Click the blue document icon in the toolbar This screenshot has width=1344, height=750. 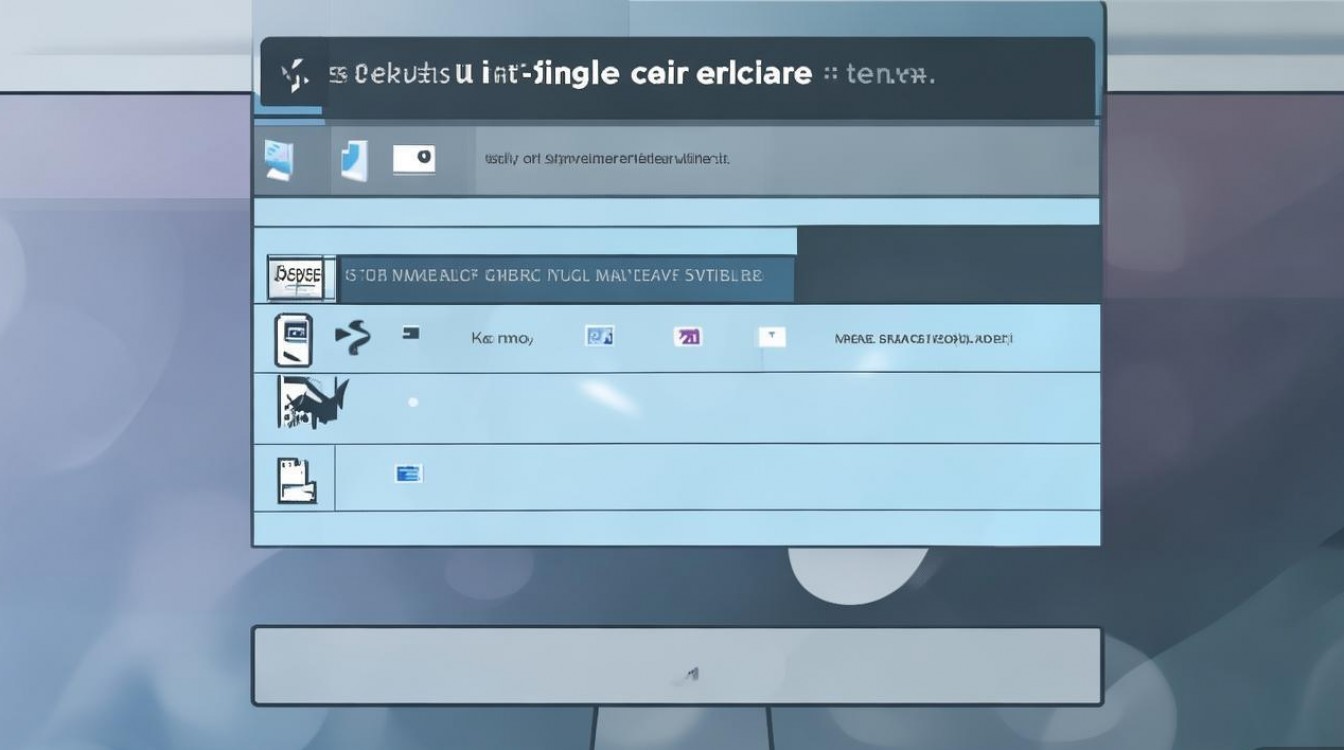tap(354, 160)
